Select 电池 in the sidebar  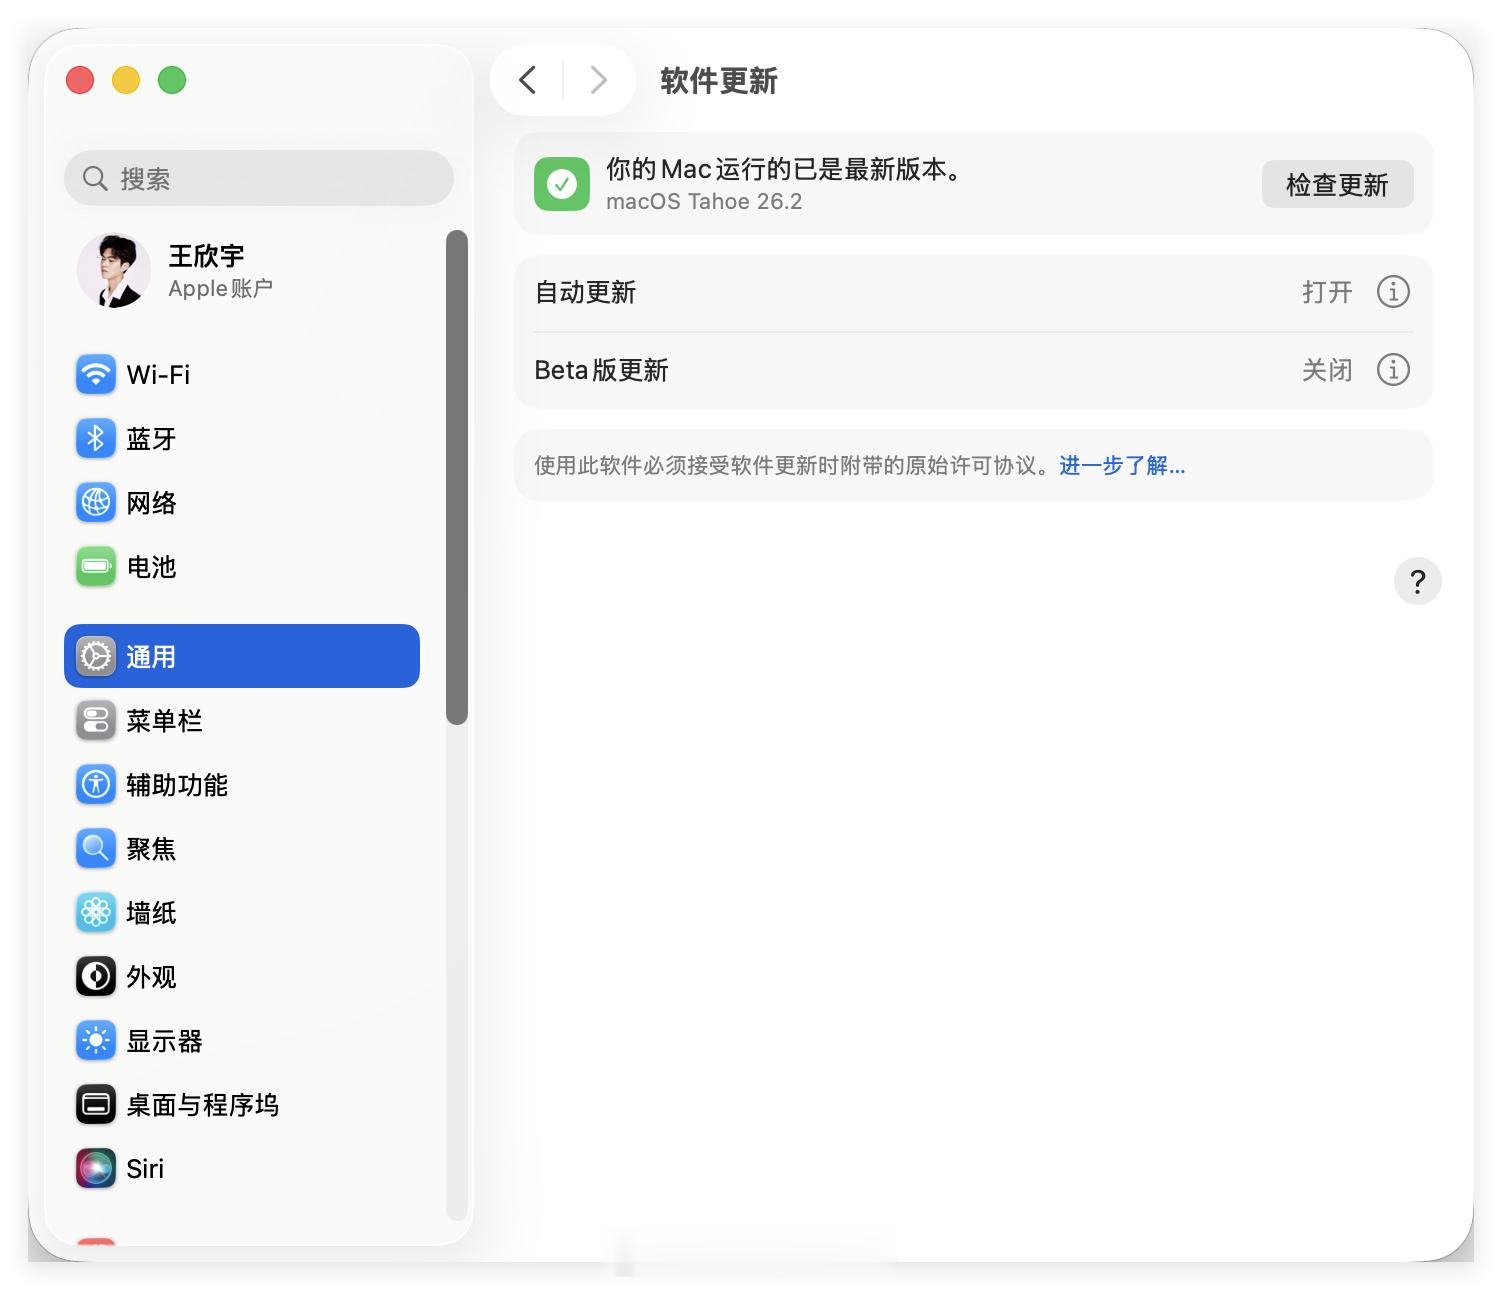(242, 566)
